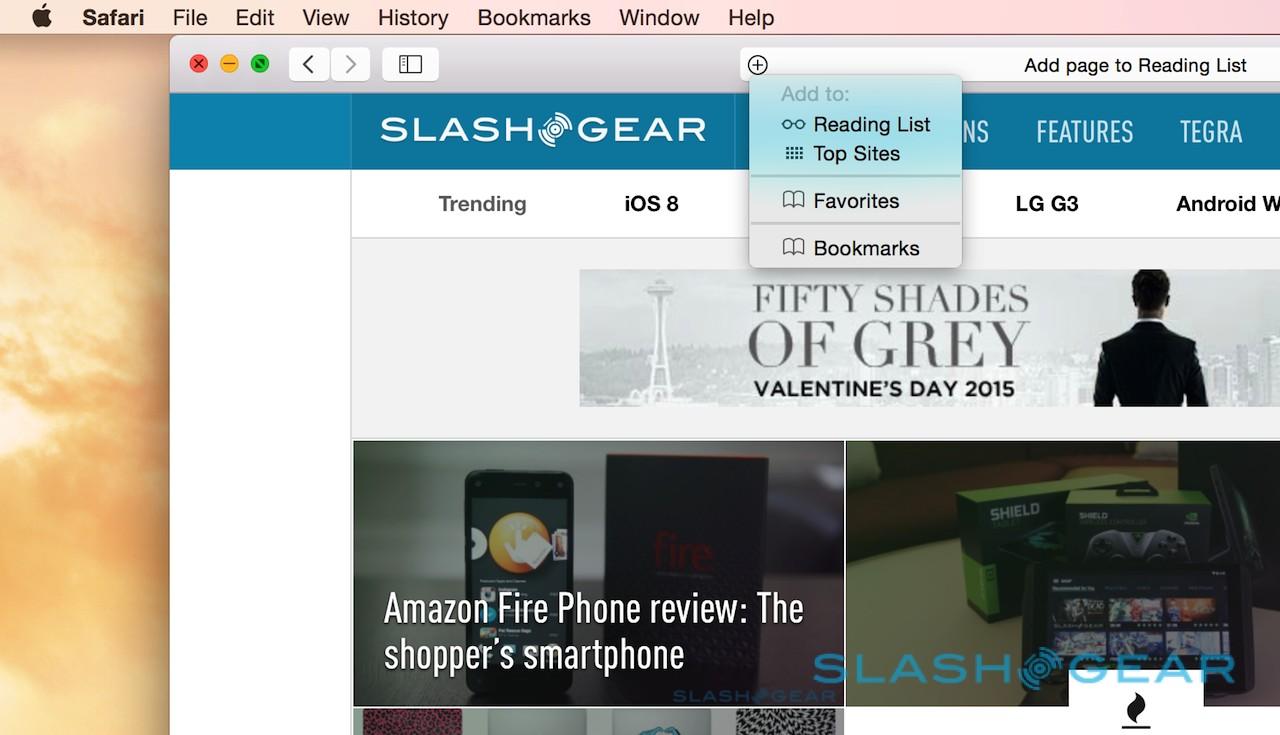
Task: Go forward with the right chevron button
Action: 351,65
